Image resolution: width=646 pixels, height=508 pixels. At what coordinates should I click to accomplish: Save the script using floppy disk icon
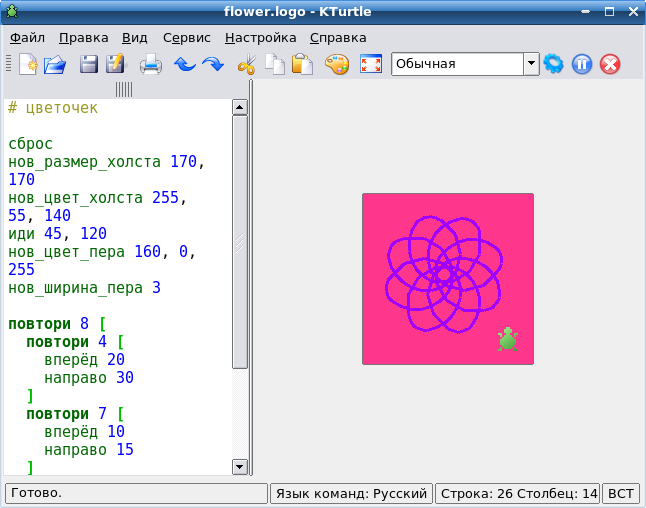[x=89, y=64]
